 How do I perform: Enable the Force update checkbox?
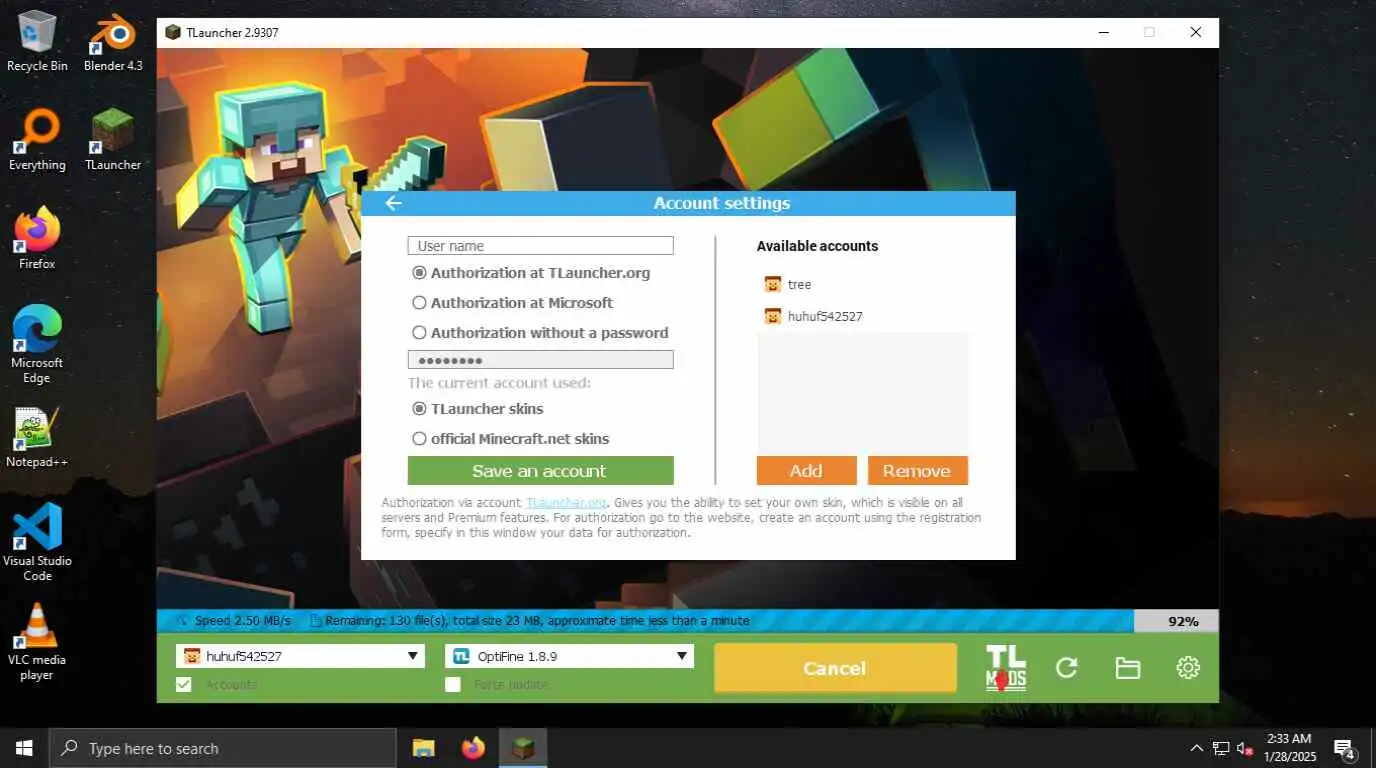(453, 684)
